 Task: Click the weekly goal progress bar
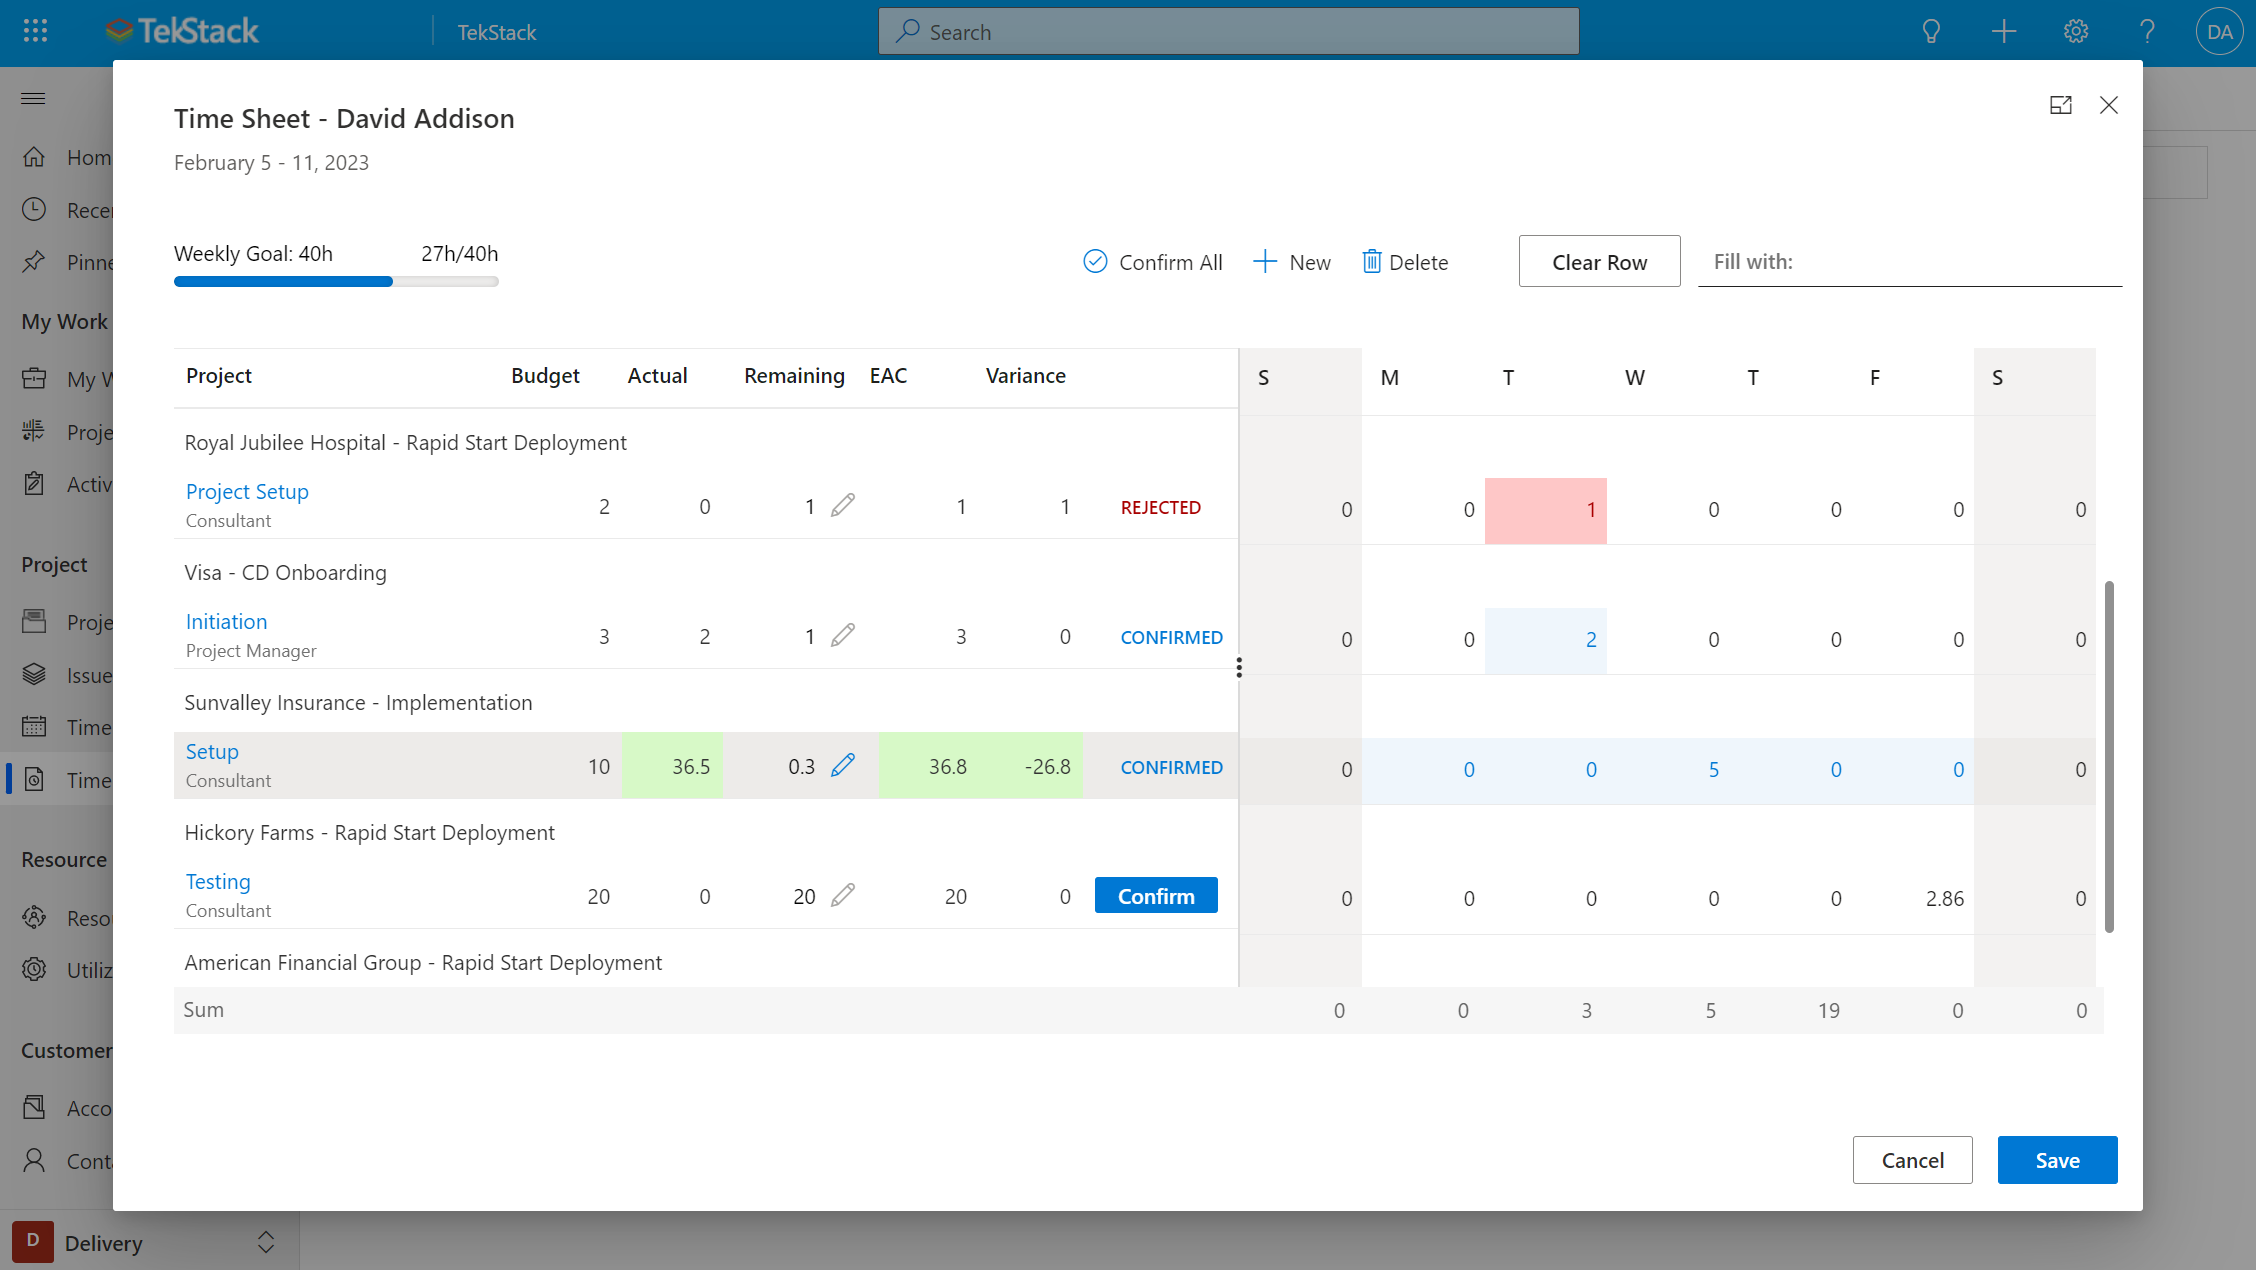pos(336,282)
